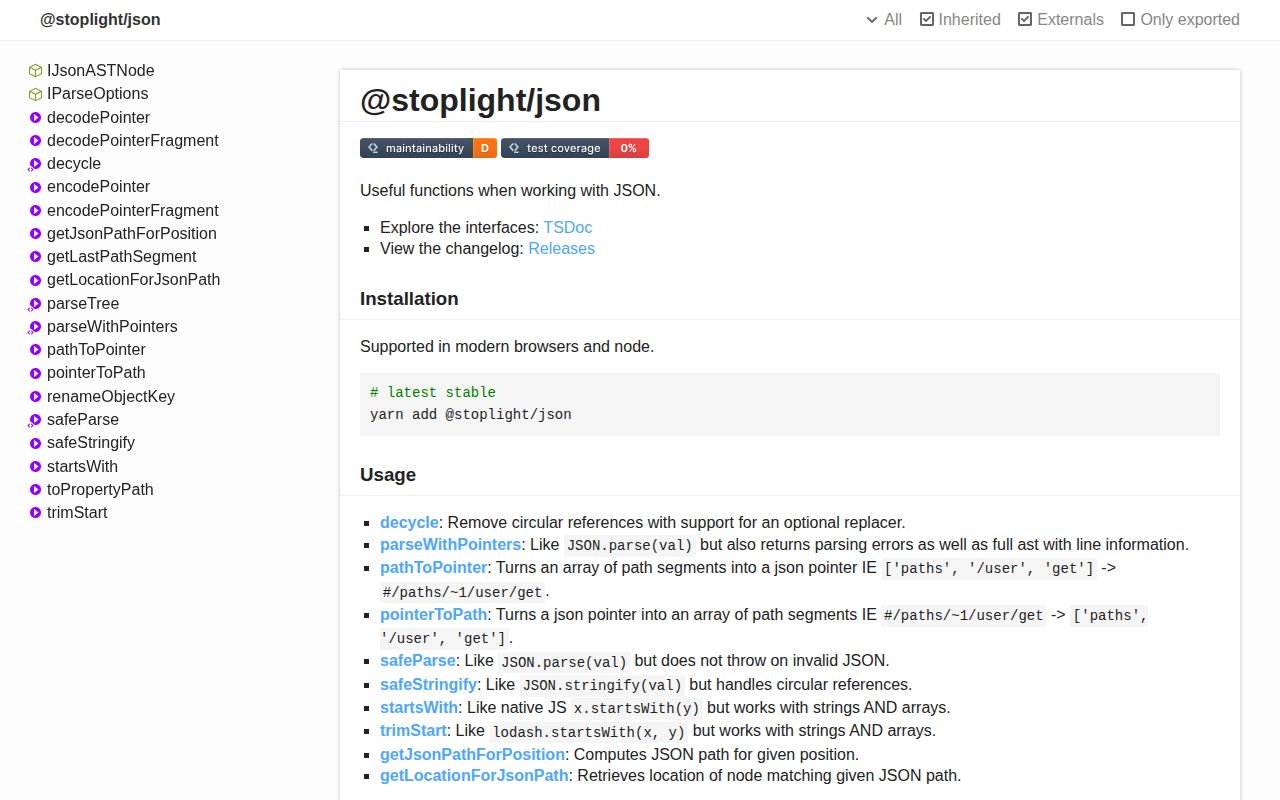Screen dimensions: 1280x800
Task: Click the Usage section heading
Action: [388, 475]
